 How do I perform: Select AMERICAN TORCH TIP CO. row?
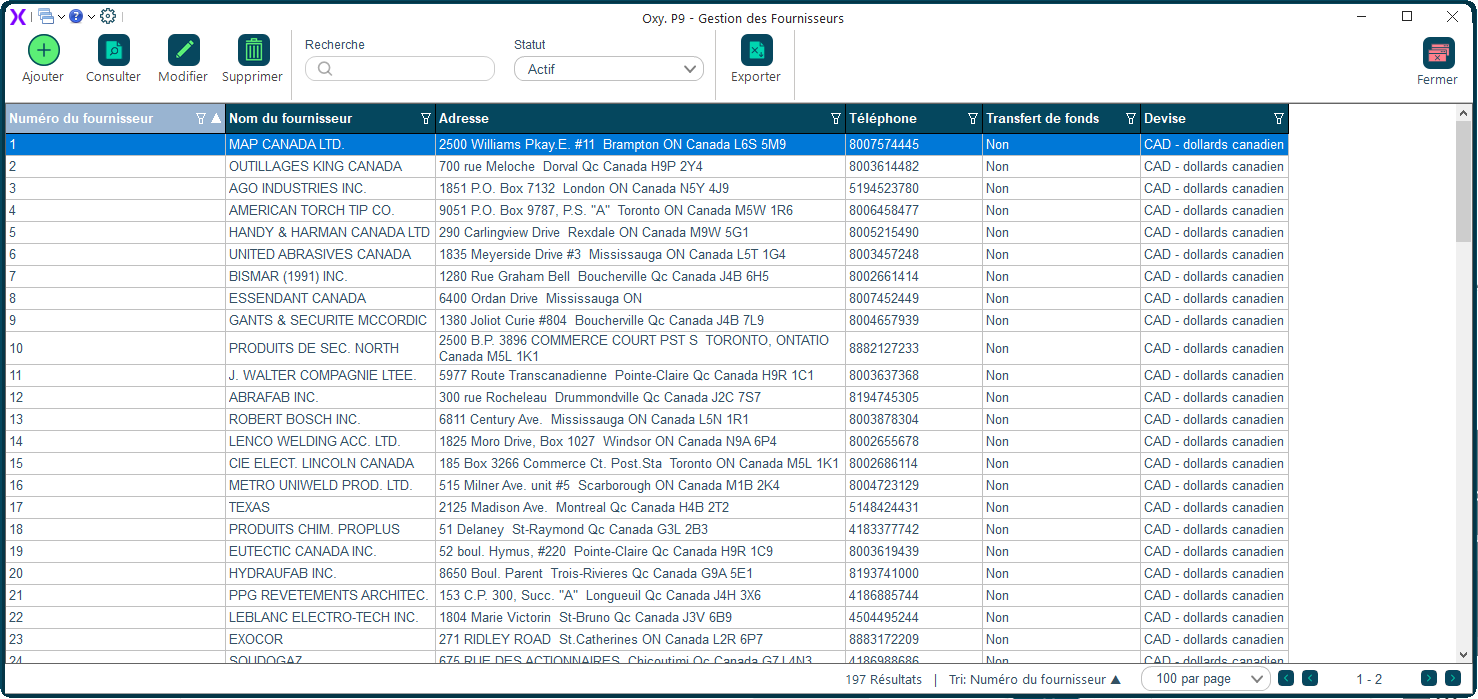coord(646,211)
